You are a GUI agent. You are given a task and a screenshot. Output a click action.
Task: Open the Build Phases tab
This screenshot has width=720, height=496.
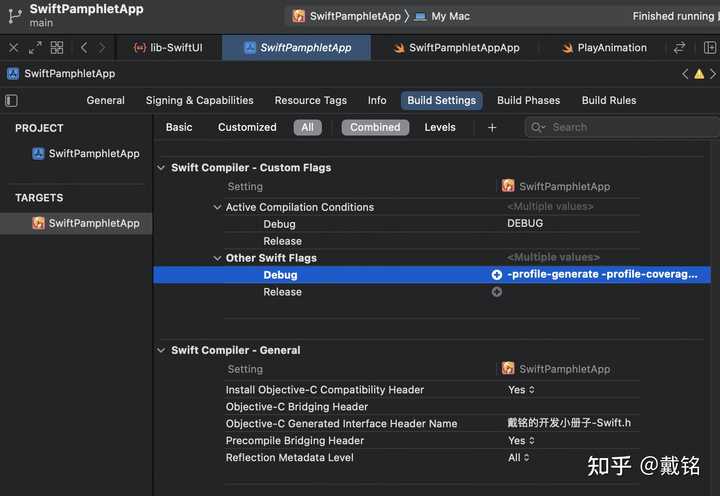tap(529, 100)
